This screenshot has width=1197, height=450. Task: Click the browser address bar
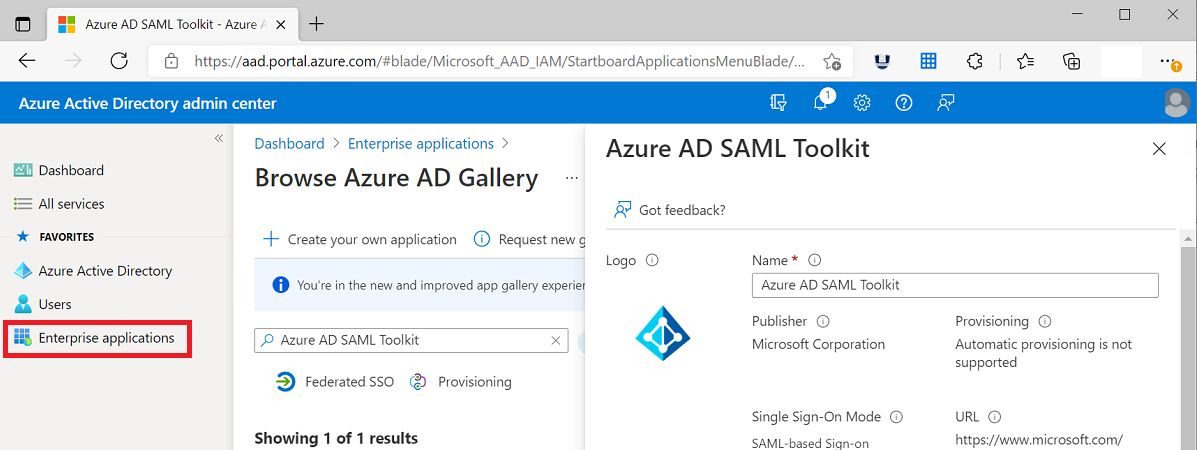pyautogui.click(x=499, y=61)
